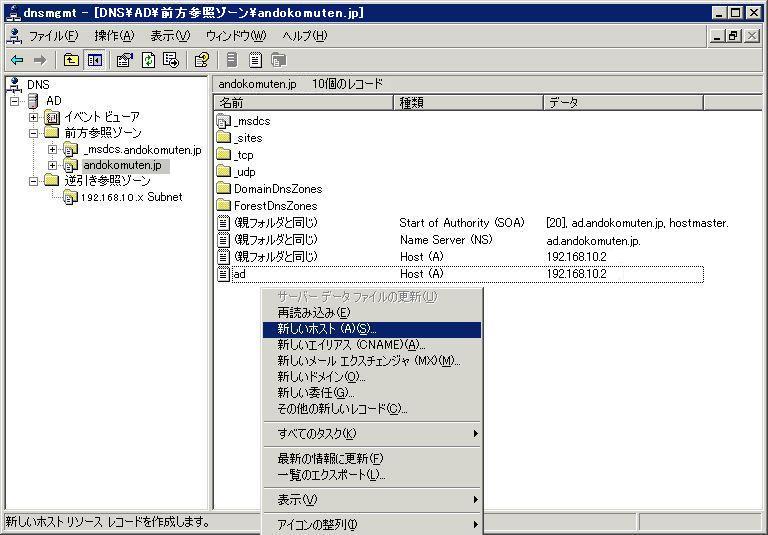Screen dimensions: 768x535
Task: Choose 最新の情報に更新 option
Action: point(372,459)
